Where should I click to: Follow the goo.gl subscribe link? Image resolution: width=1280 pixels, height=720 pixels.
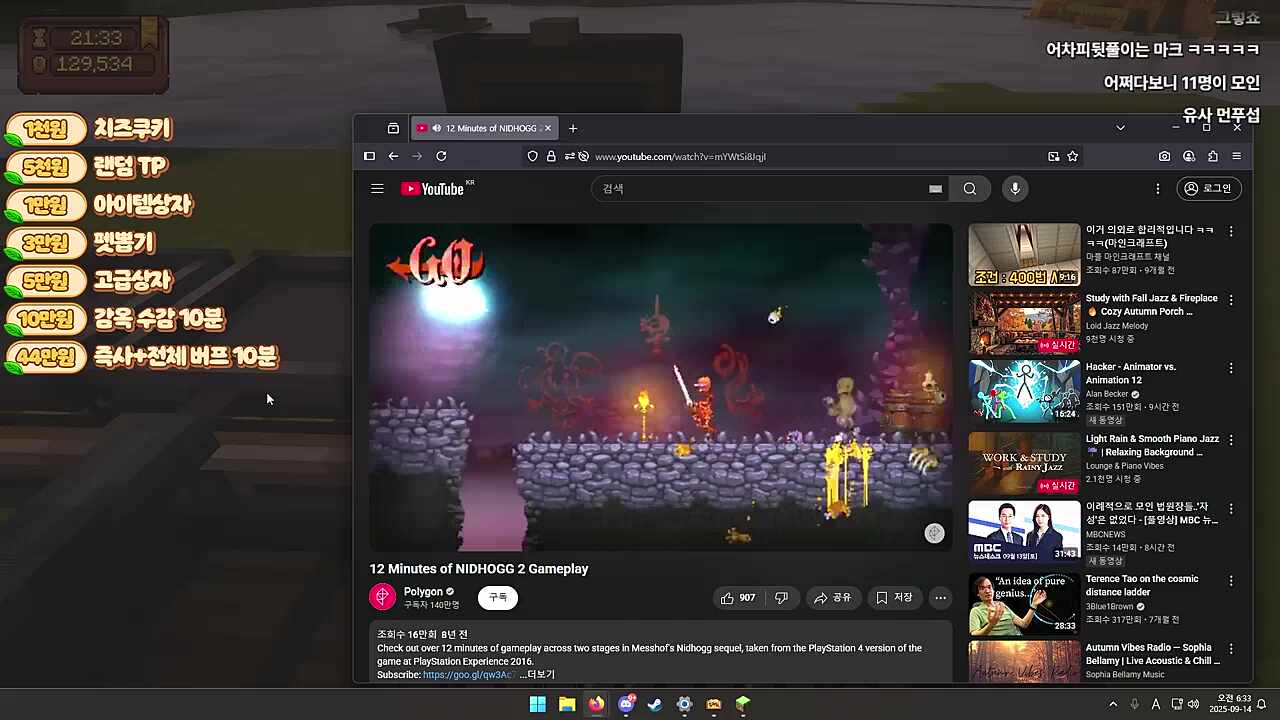tap(468, 675)
